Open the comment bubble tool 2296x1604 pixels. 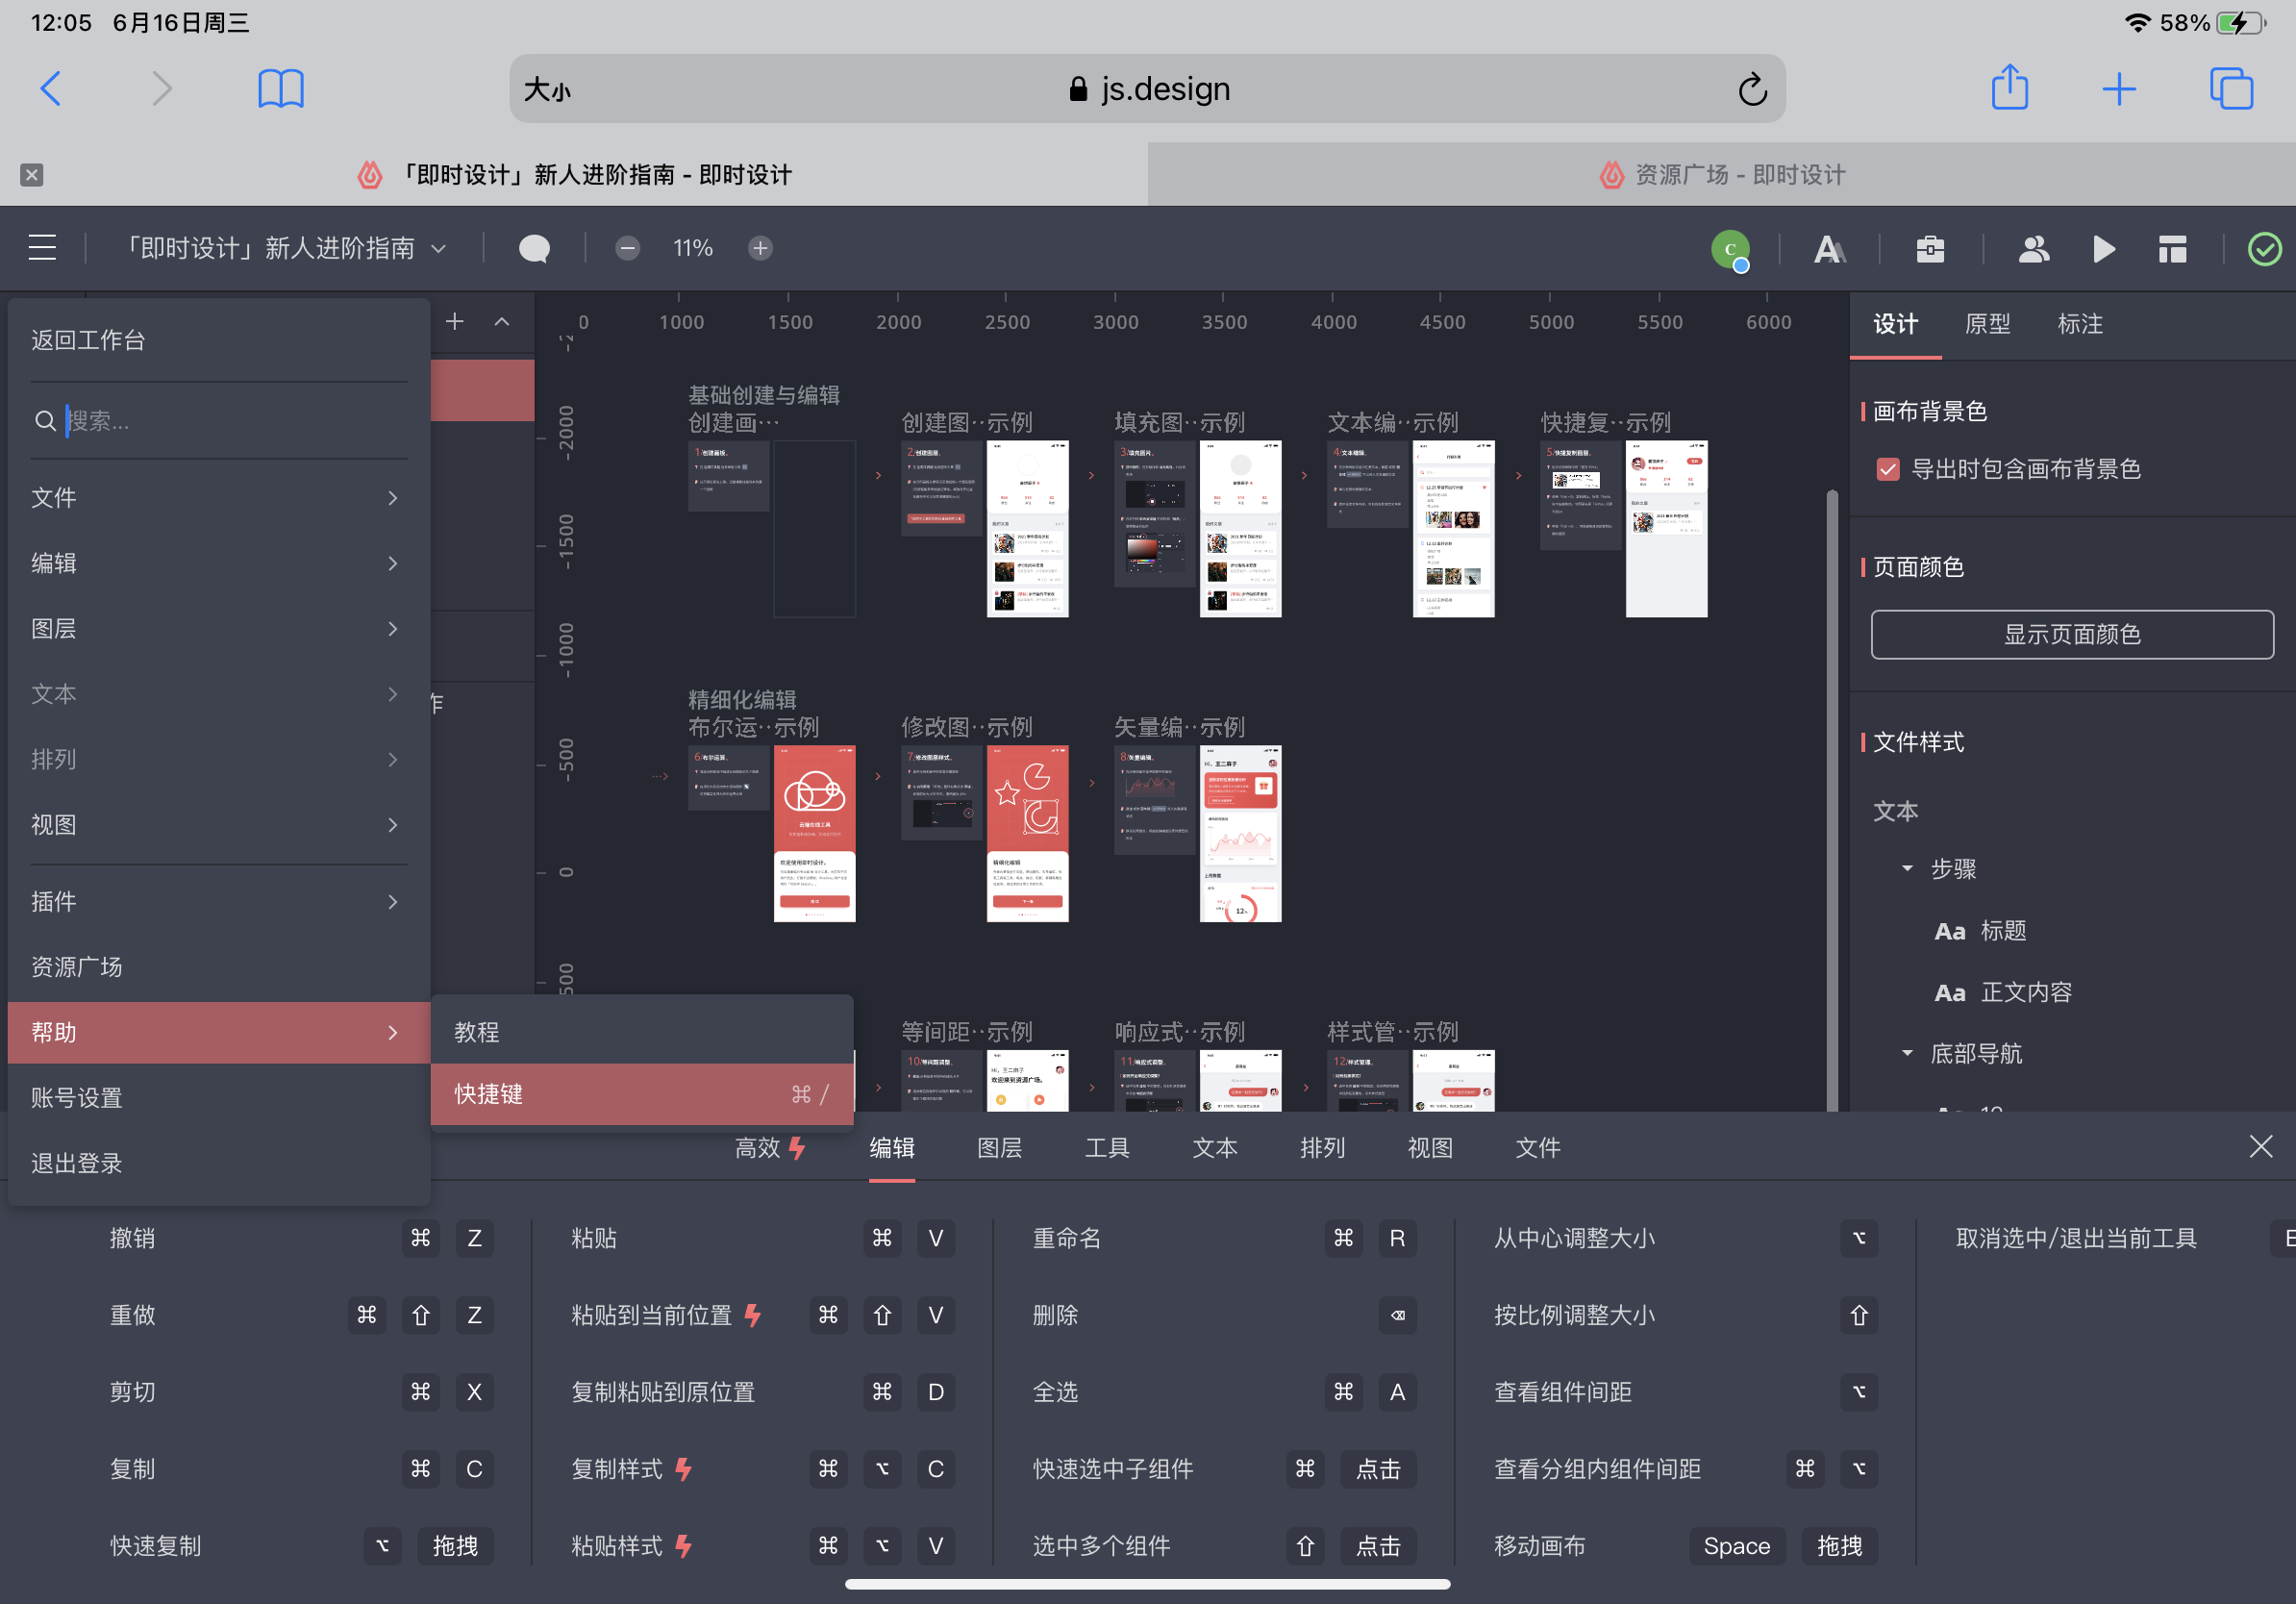tap(534, 248)
